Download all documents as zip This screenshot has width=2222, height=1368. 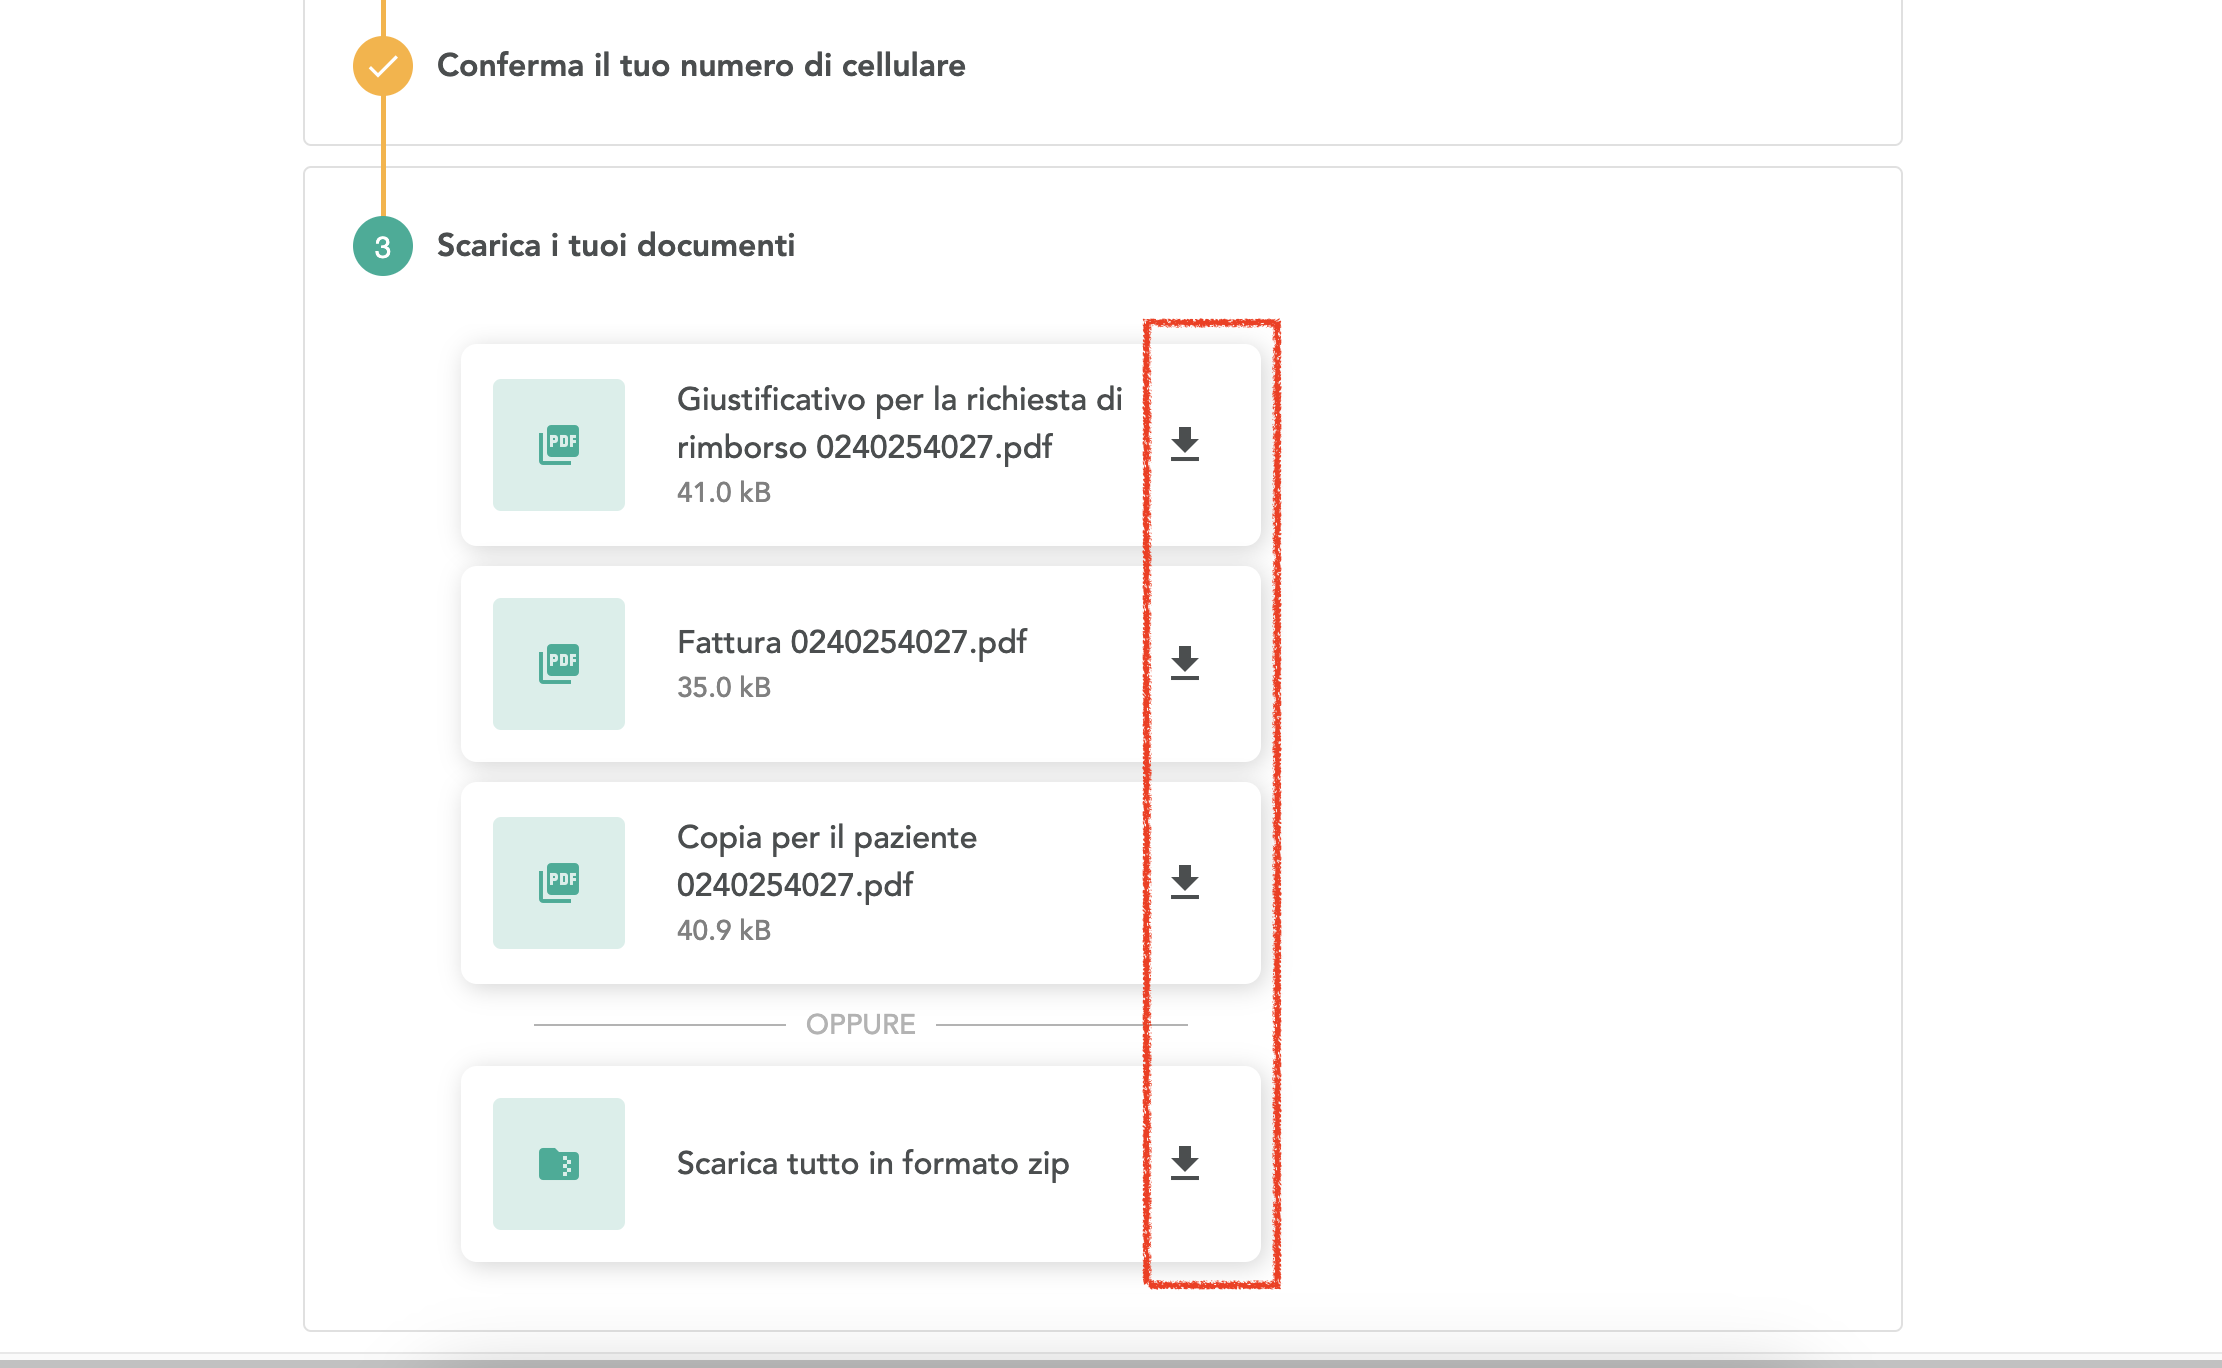click(1185, 1163)
